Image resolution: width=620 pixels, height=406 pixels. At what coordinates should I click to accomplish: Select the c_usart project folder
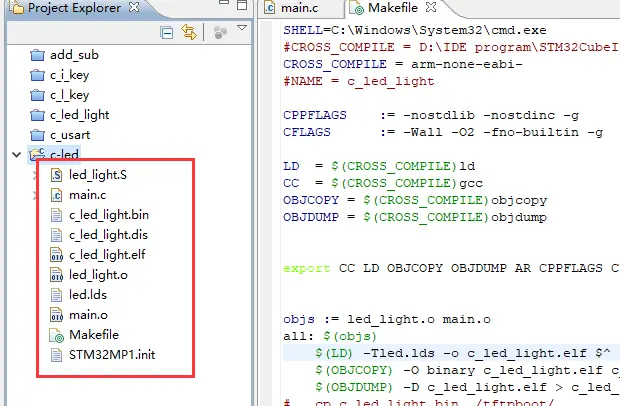coord(70,135)
